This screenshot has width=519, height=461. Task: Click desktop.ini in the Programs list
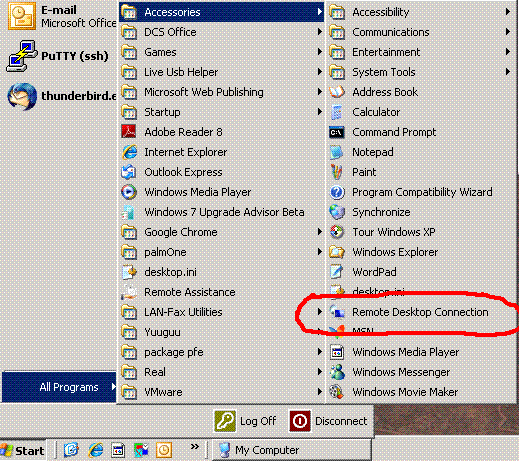221,272
